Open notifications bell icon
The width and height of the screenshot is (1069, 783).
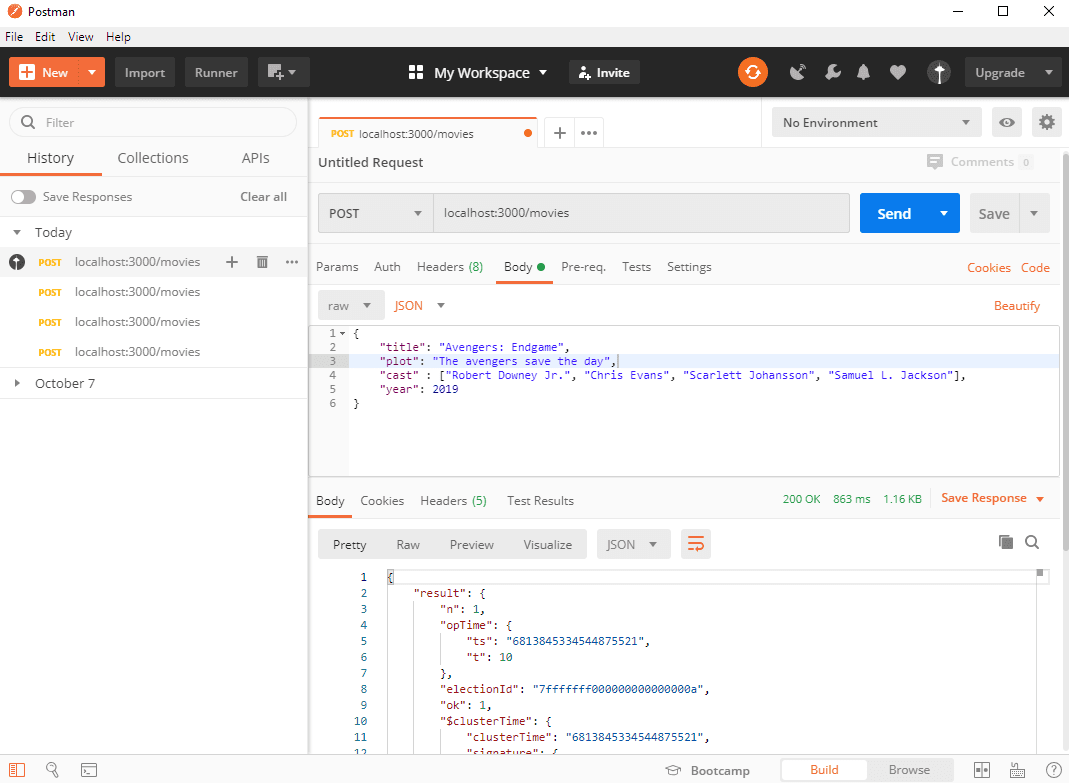(864, 72)
